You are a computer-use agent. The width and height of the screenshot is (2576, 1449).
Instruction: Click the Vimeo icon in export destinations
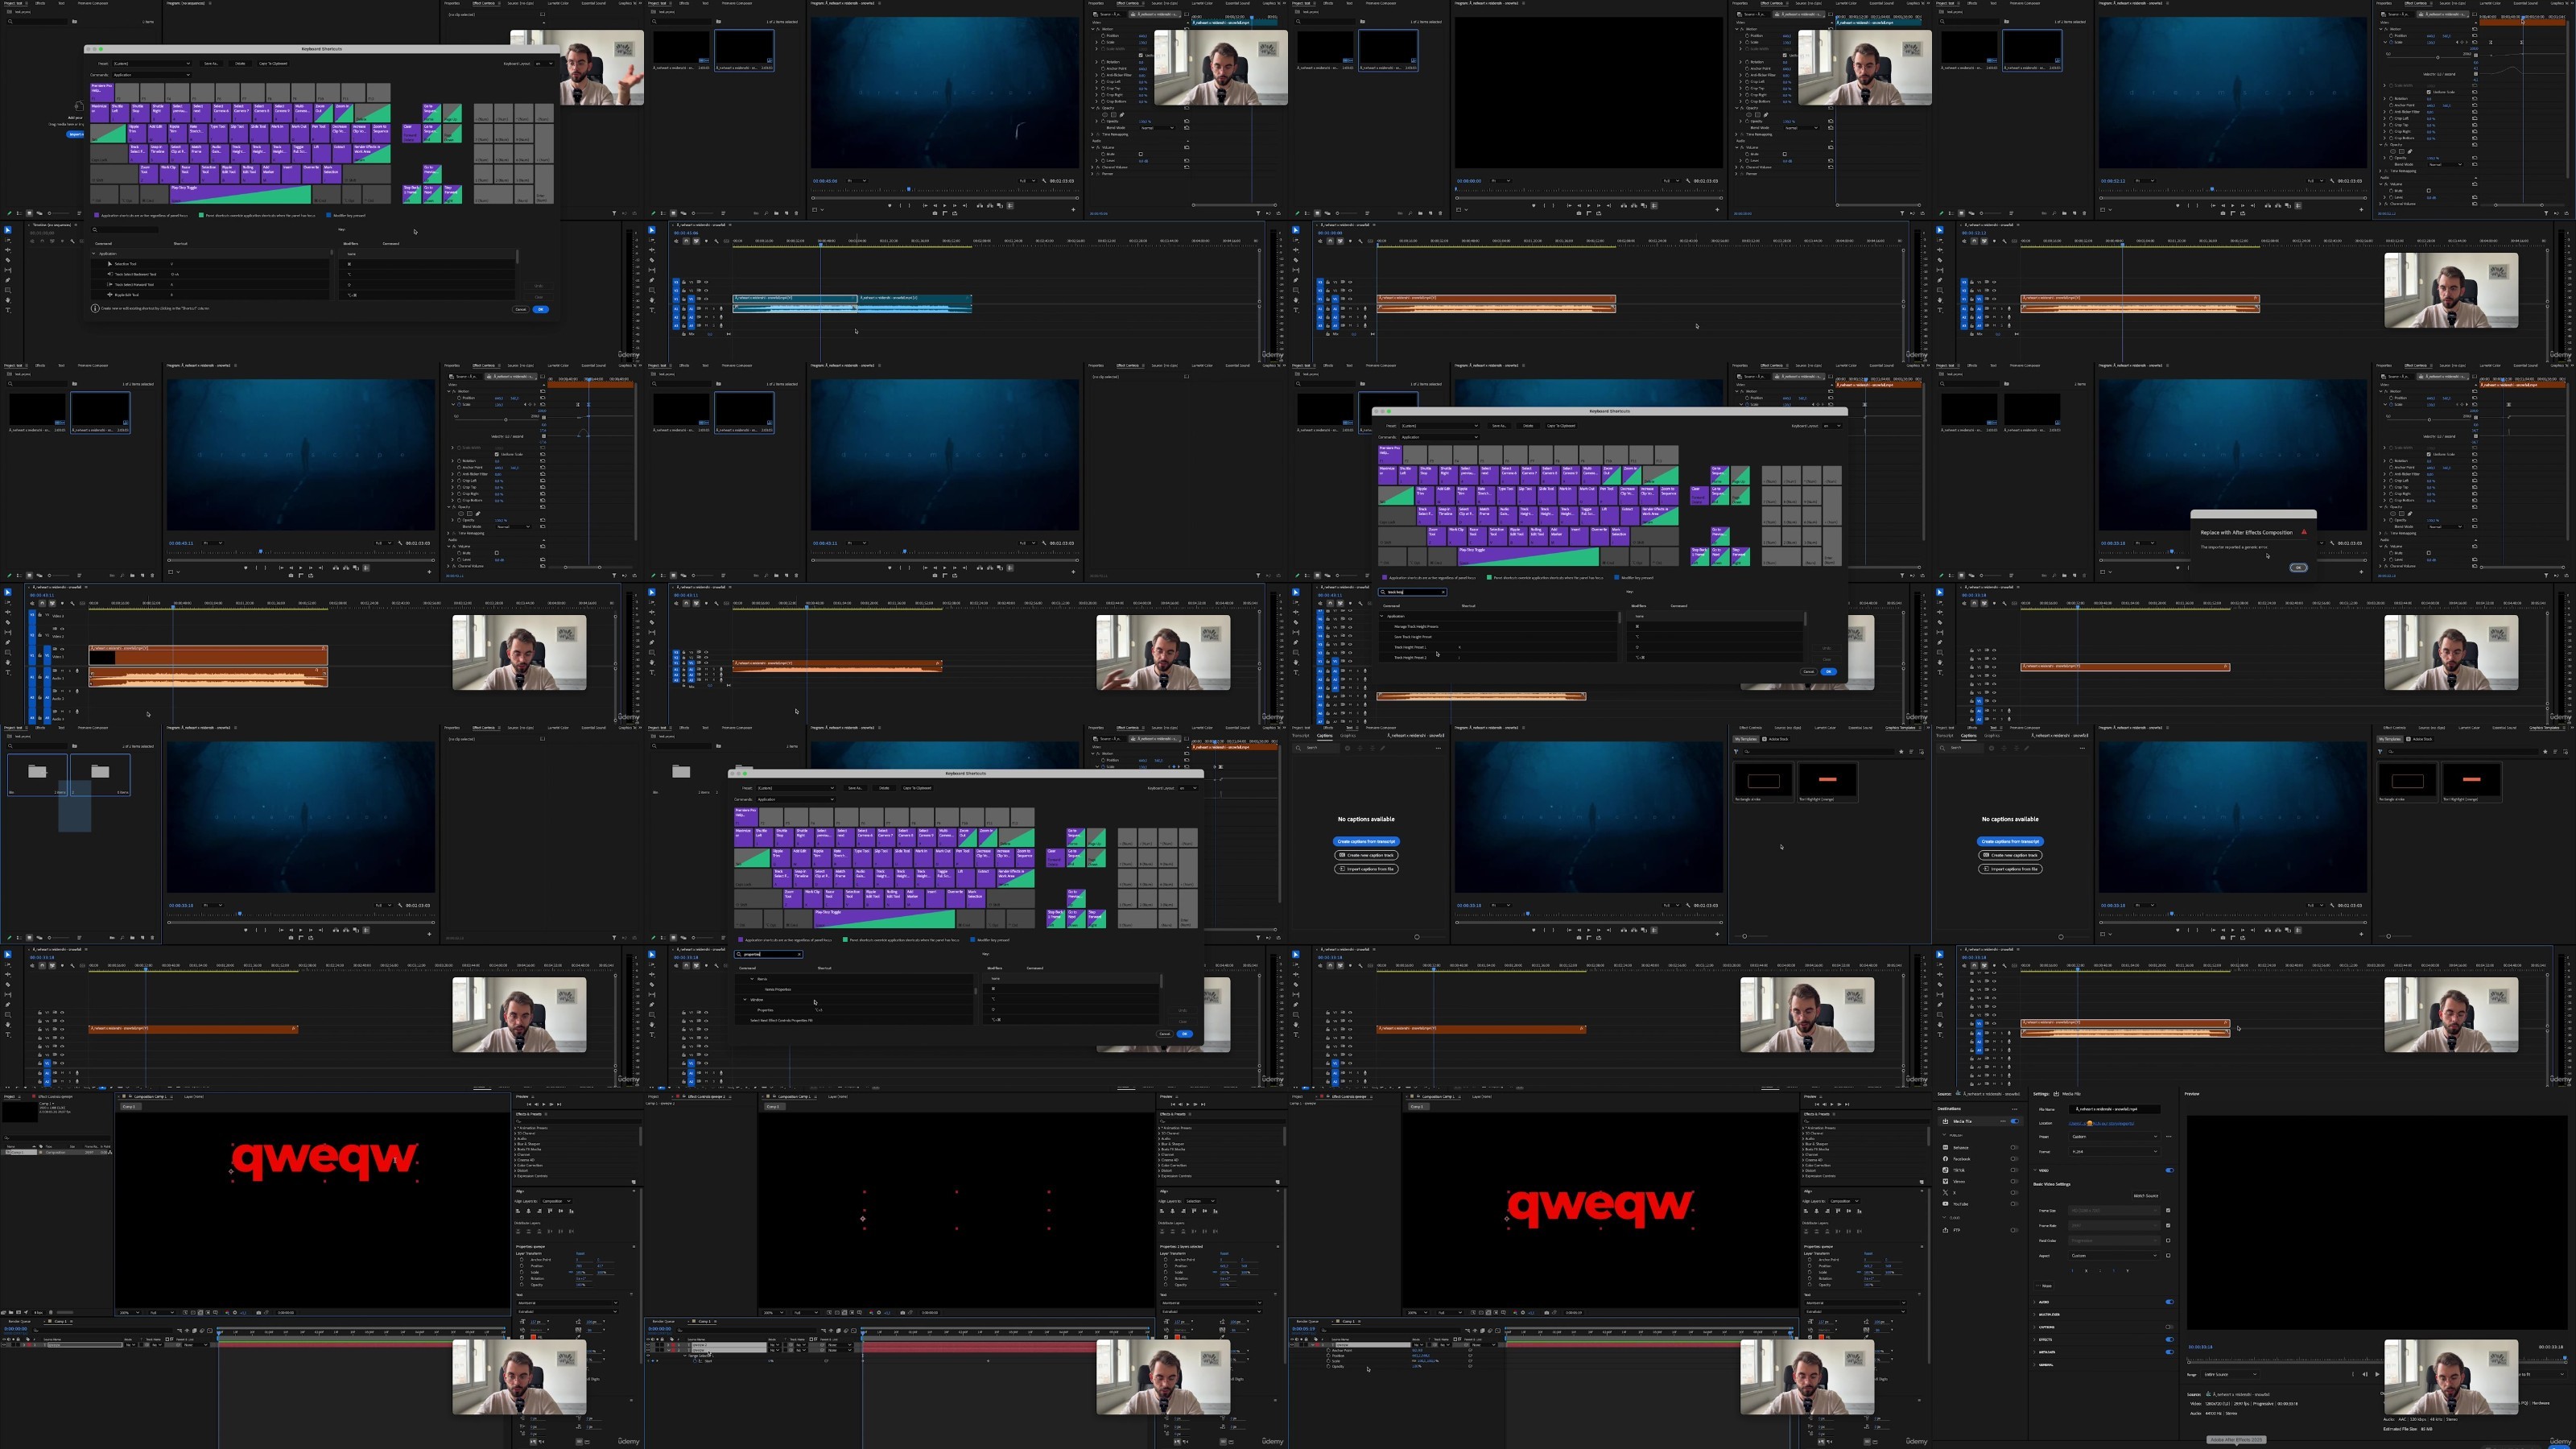coord(1945,1182)
